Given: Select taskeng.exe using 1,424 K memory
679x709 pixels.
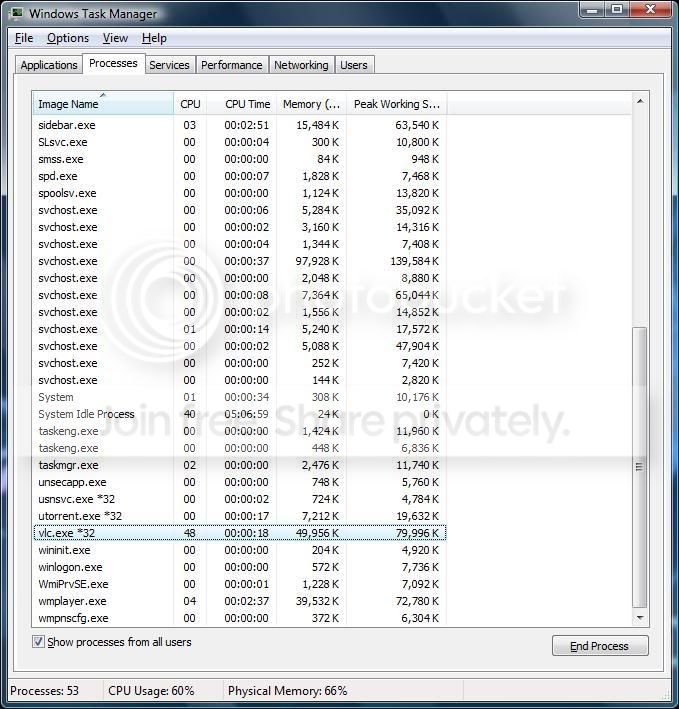Looking at the screenshot, I should pyautogui.click(x=240, y=431).
